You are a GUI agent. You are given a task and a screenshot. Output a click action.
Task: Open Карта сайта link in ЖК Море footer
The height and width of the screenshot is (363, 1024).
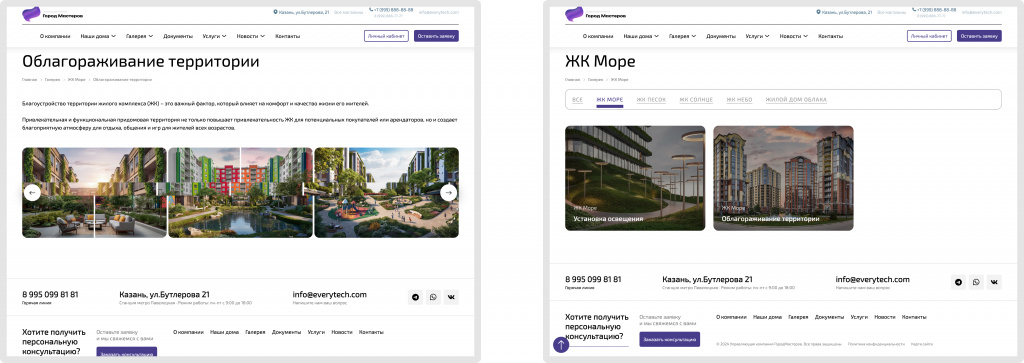click(x=922, y=343)
